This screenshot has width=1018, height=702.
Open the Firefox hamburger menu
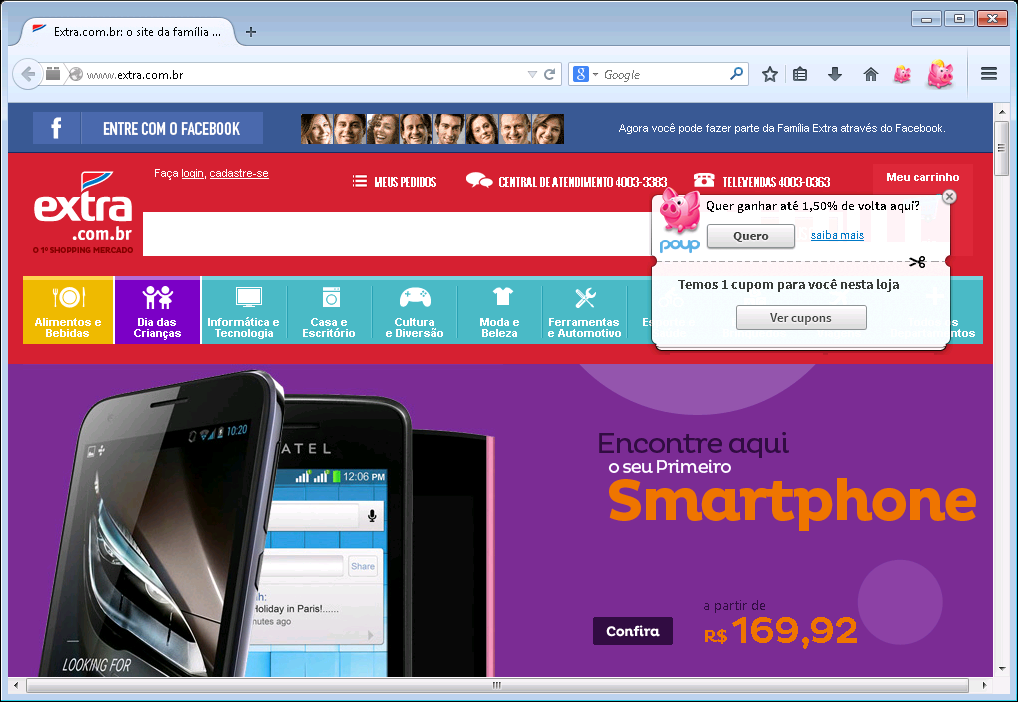989,74
